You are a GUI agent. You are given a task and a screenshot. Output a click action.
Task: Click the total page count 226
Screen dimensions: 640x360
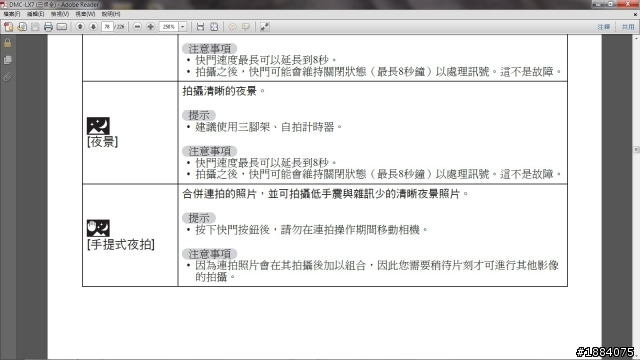(120, 27)
